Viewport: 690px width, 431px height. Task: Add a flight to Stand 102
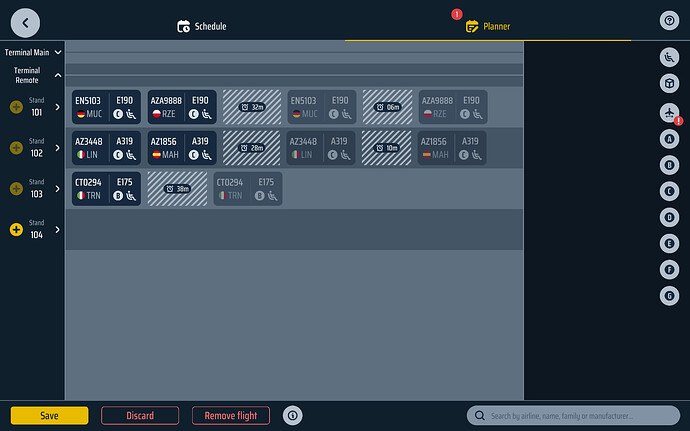pyautogui.click(x=16, y=148)
